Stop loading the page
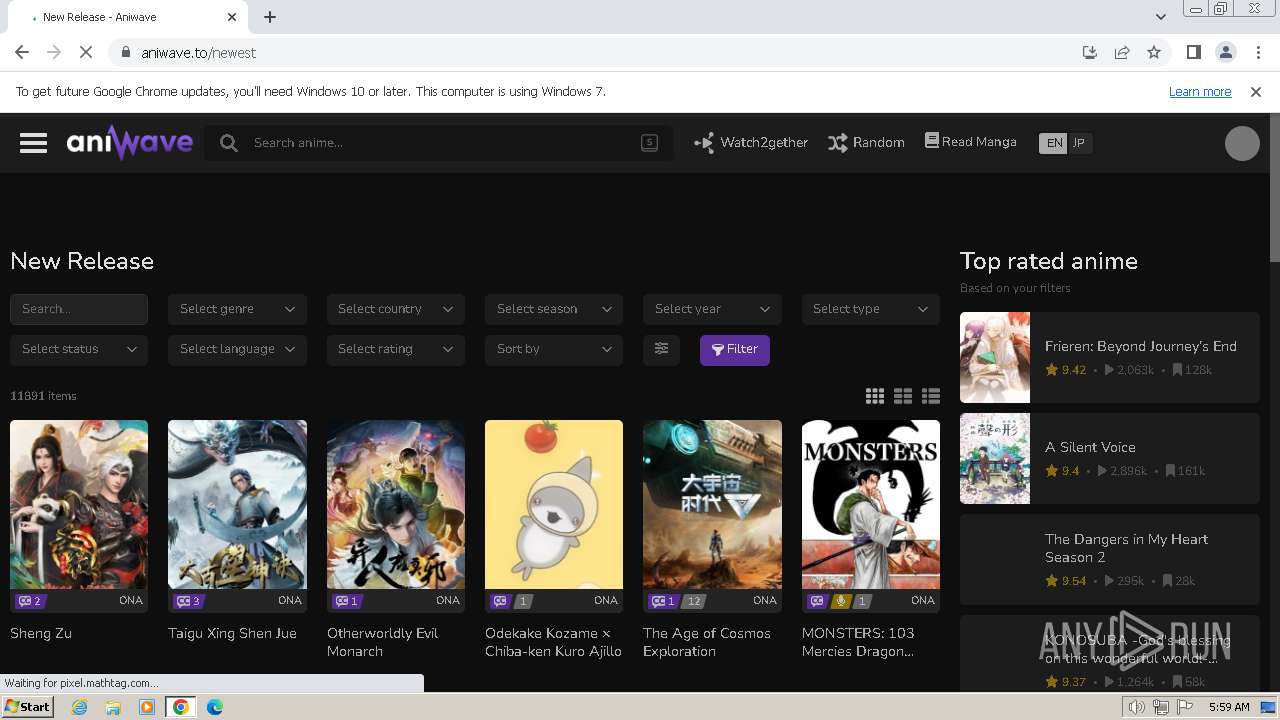This screenshot has height=720, width=1280. pyautogui.click(x=86, y=53)
